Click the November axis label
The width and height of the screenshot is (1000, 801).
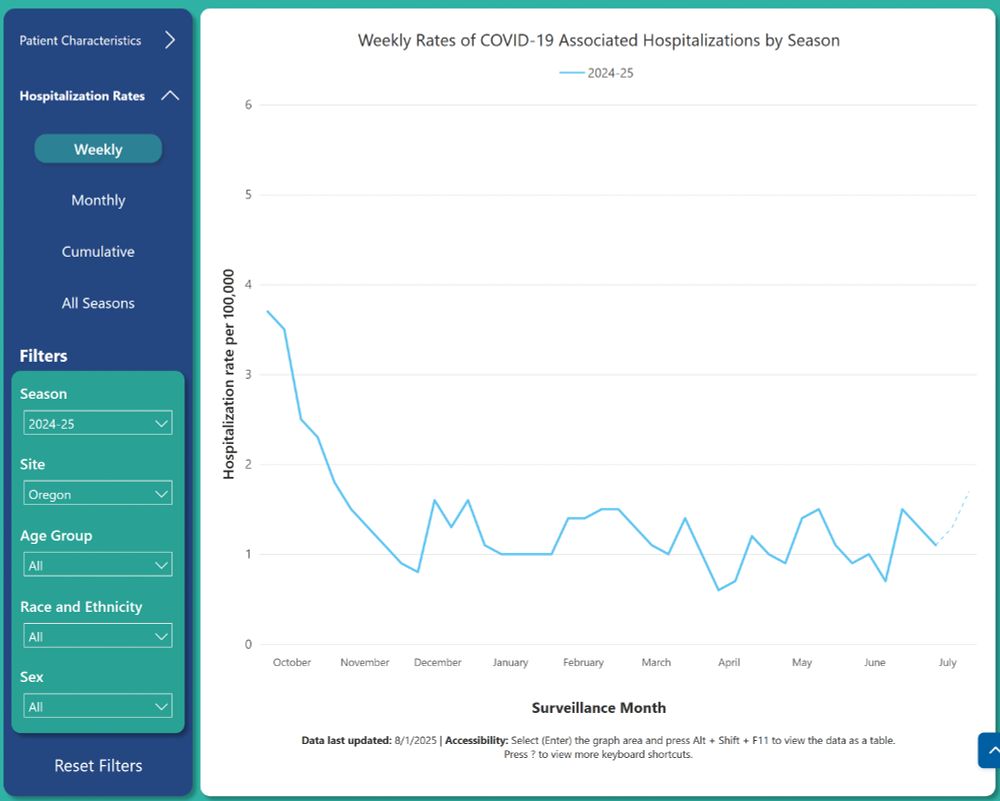(x=364, y=662)
